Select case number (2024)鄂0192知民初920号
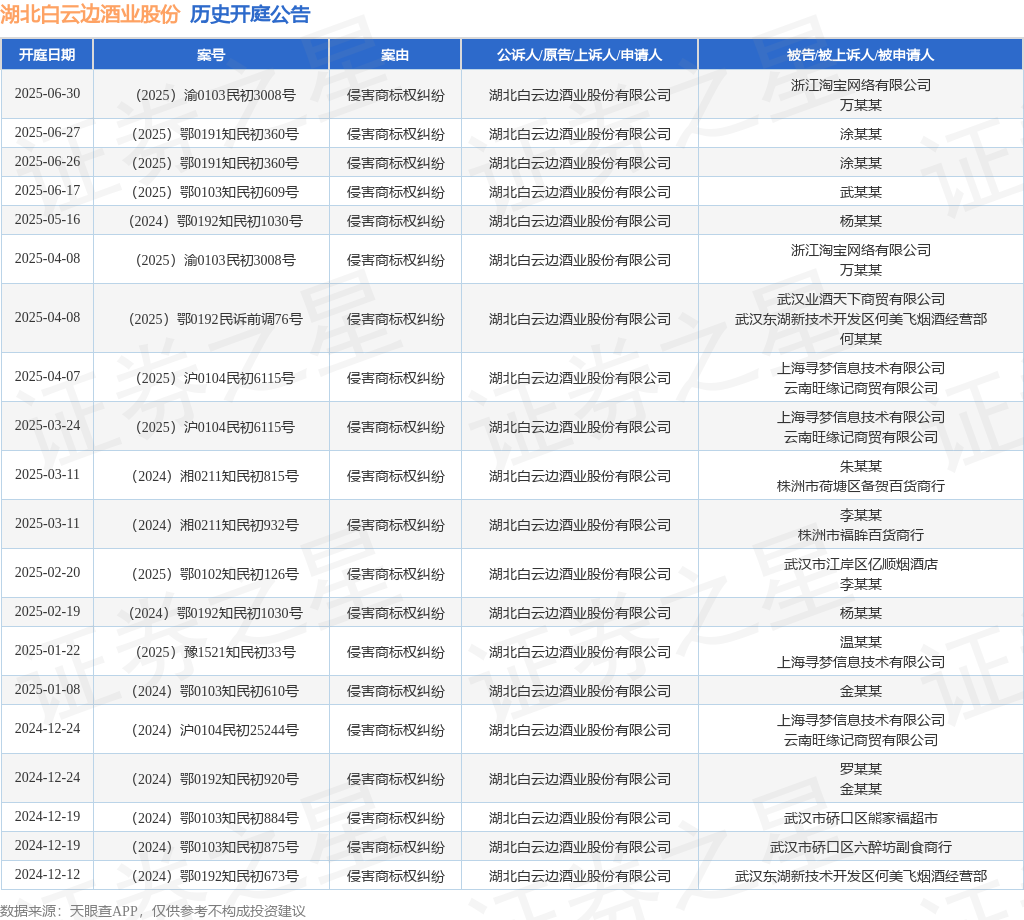This screenshot has height=920, width=1024. (x=216, y=779)
